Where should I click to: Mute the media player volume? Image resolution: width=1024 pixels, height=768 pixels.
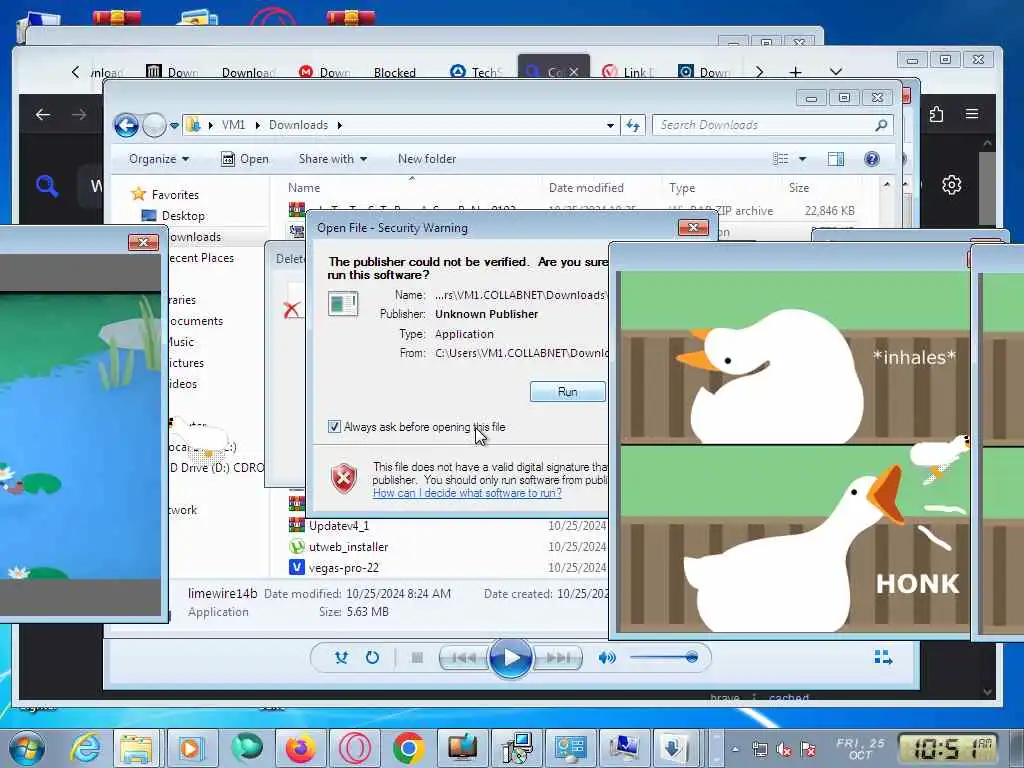point(607,658)
